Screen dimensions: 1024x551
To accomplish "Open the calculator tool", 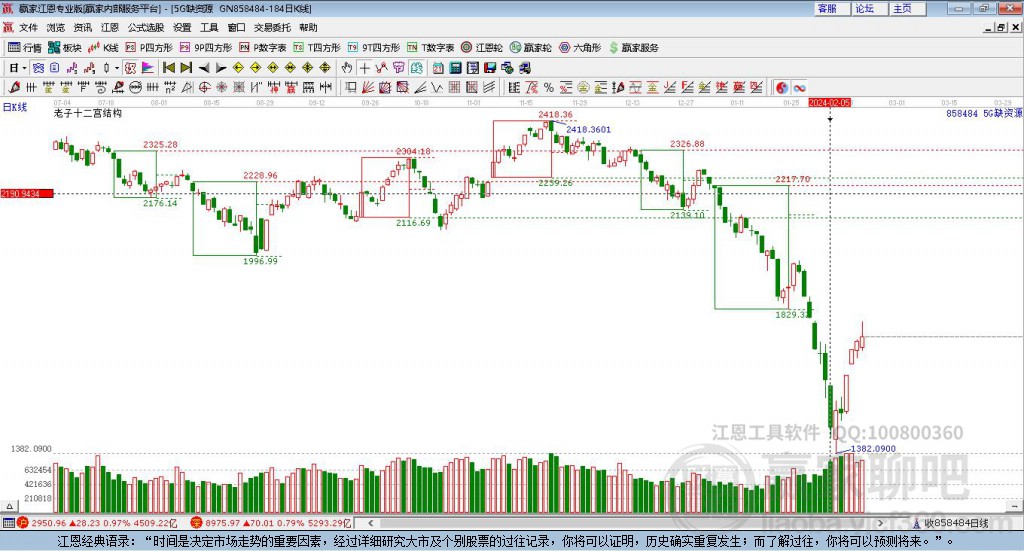I will 455,68.
